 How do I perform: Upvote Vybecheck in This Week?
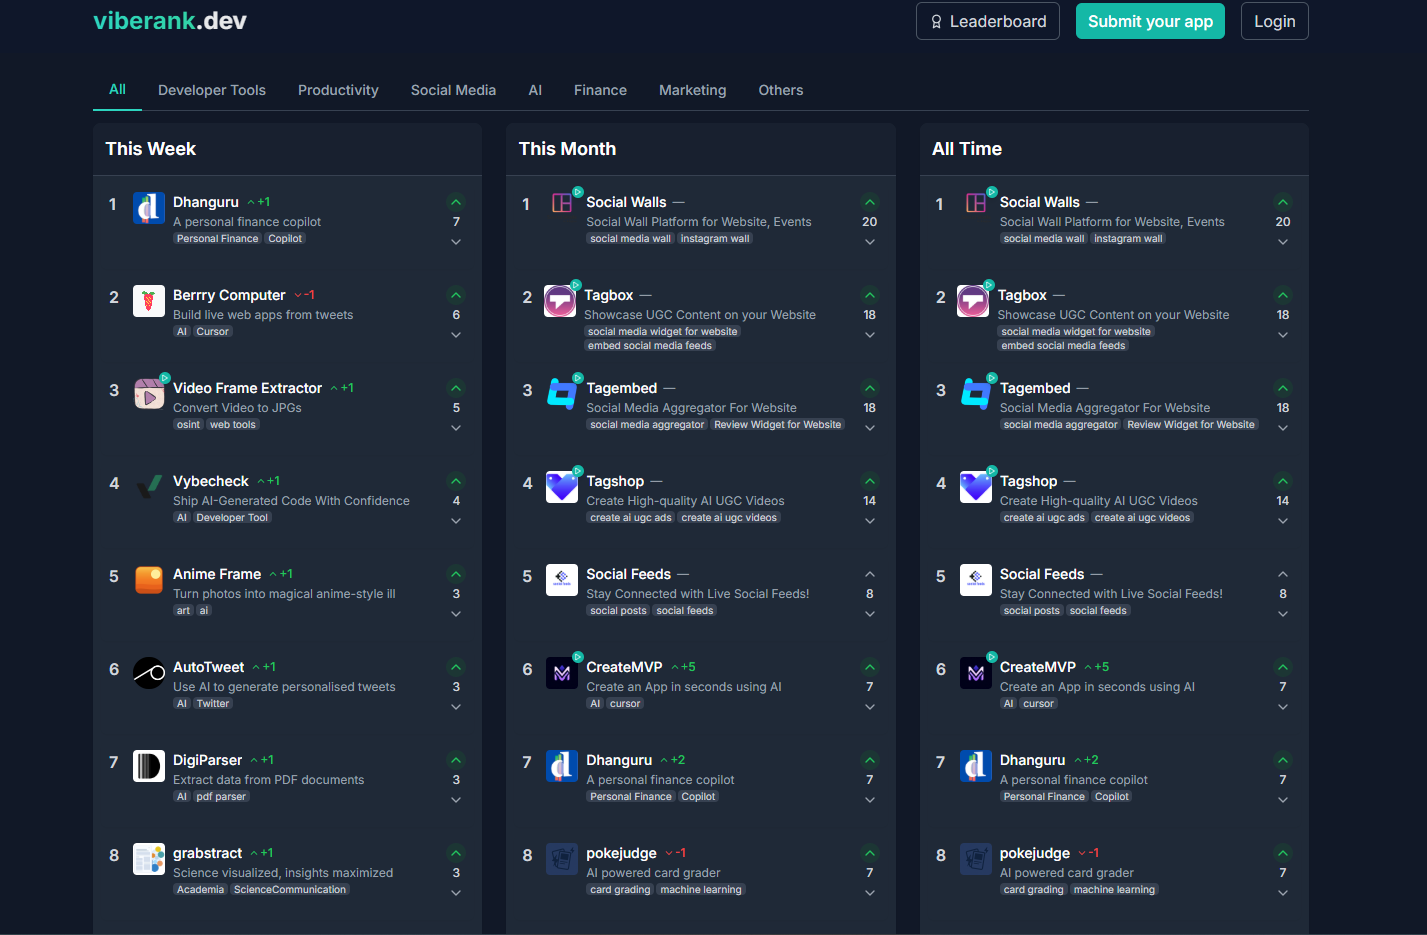[x=456, y=481]
